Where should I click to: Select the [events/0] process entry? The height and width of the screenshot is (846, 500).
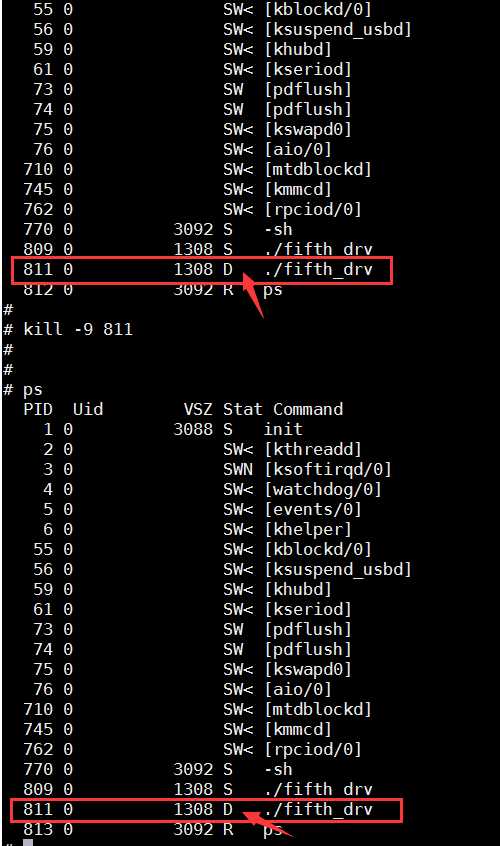tap(313, 509)
